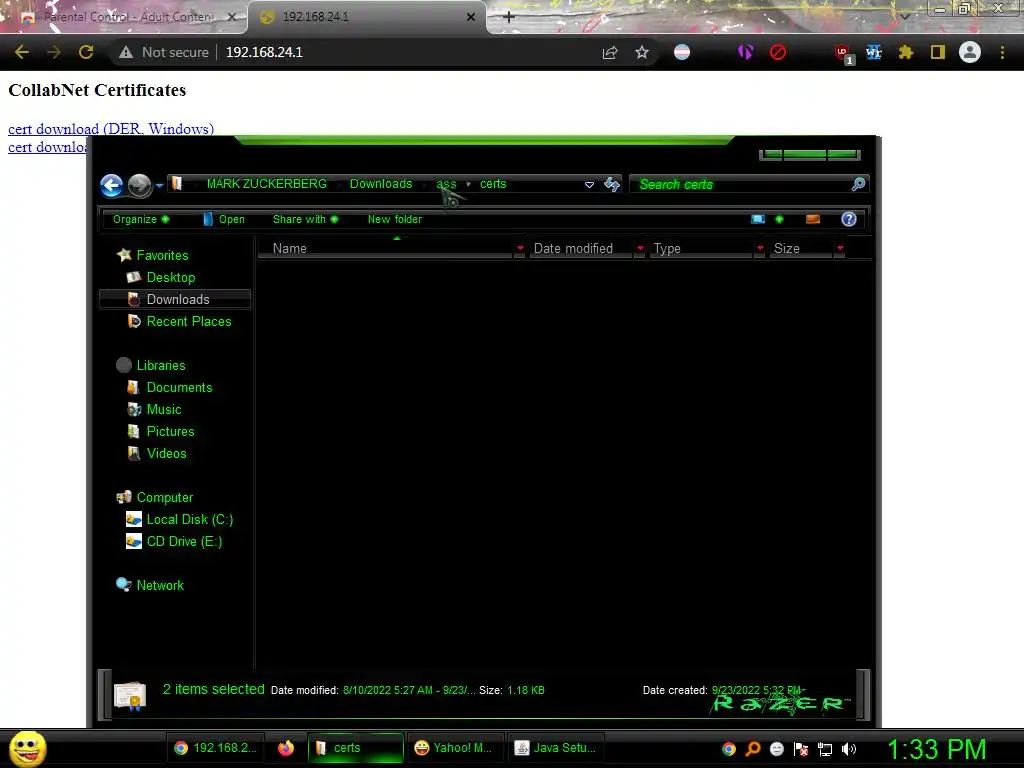
Task: Select Favorites in navigation pane
Action: 162,255
